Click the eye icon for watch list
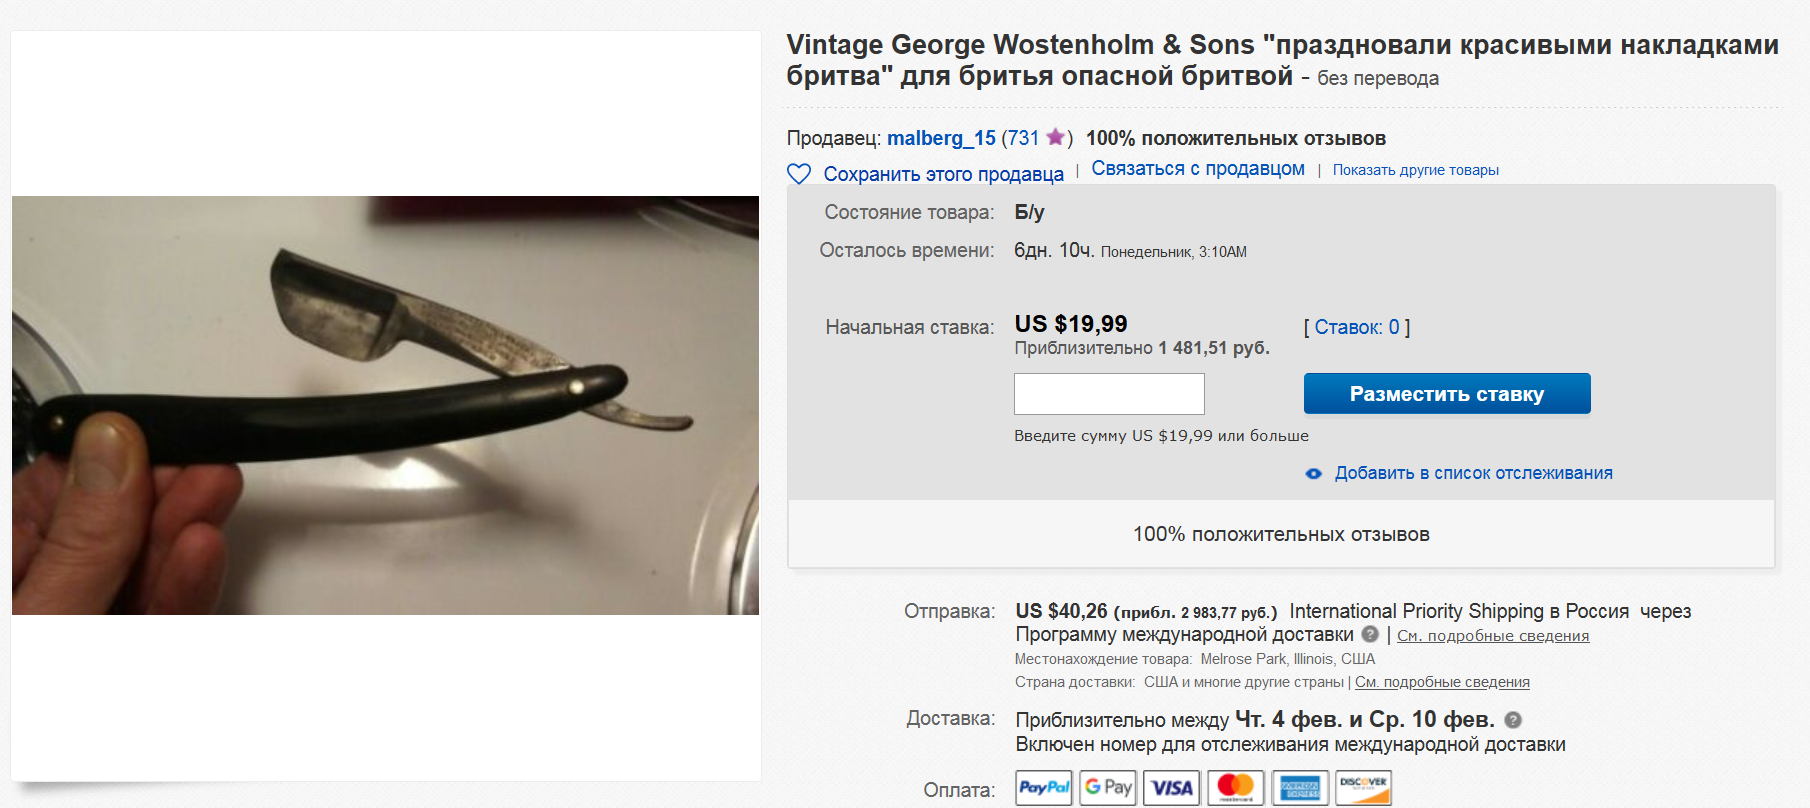The height and width of the screenshot is (808, 1810). (1314, 474)
